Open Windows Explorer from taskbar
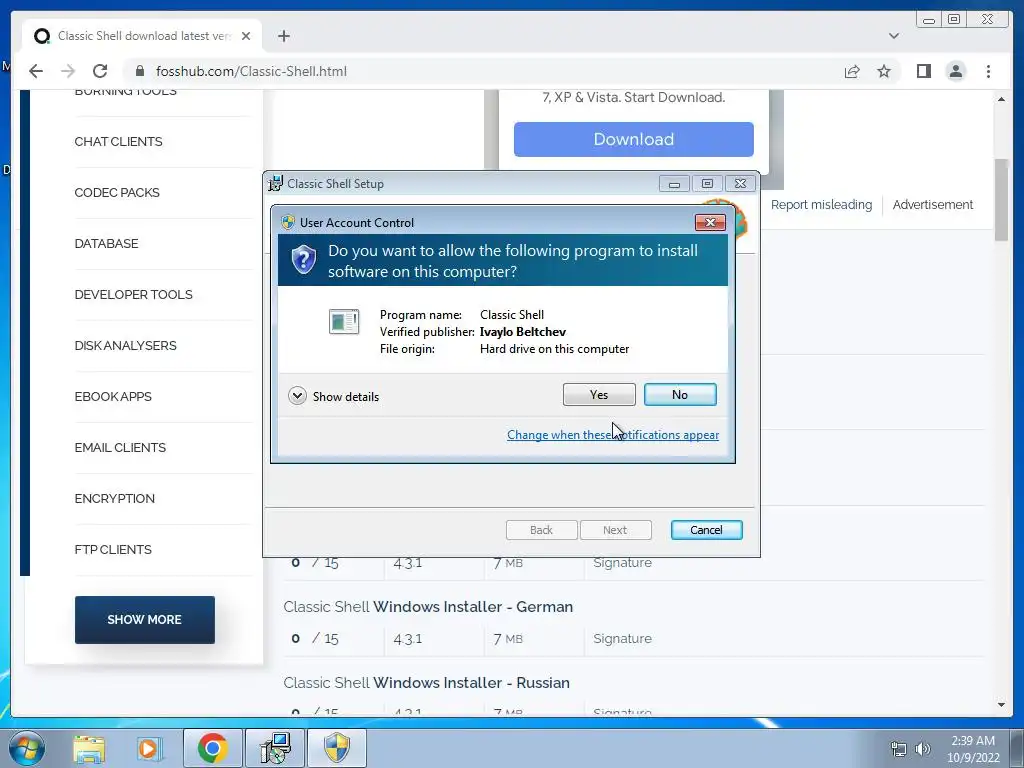The image size is (1024, 768). click(89, 749)
